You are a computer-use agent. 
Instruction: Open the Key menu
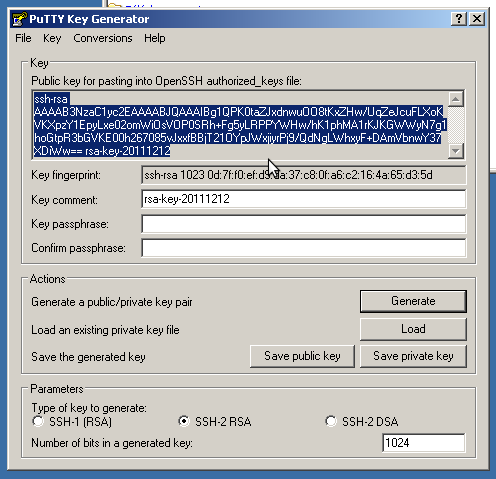click(x=52, y=38)
